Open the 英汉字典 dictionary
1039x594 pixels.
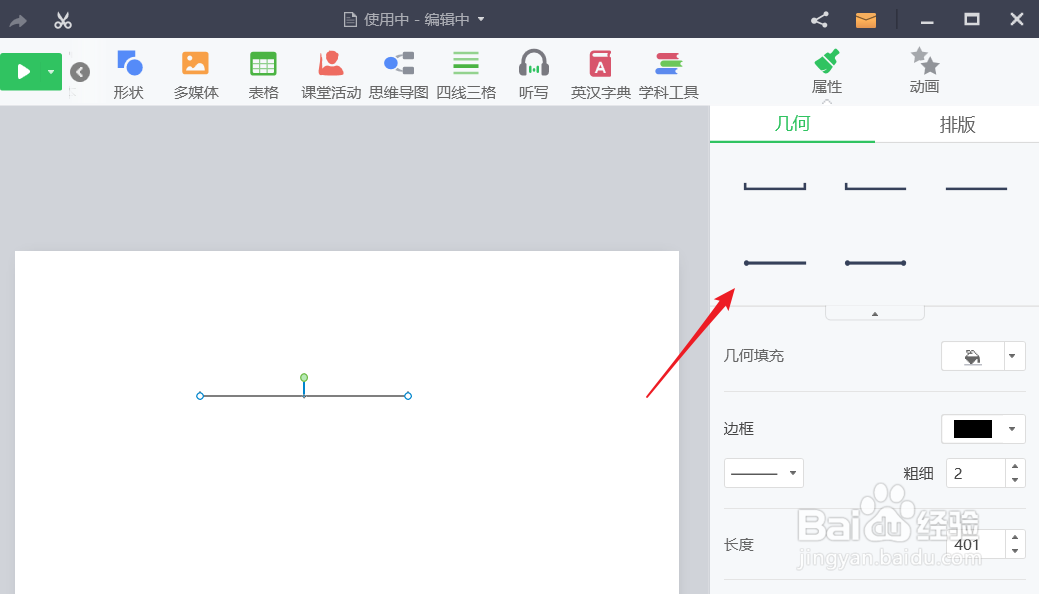click(x=600, y=75)
